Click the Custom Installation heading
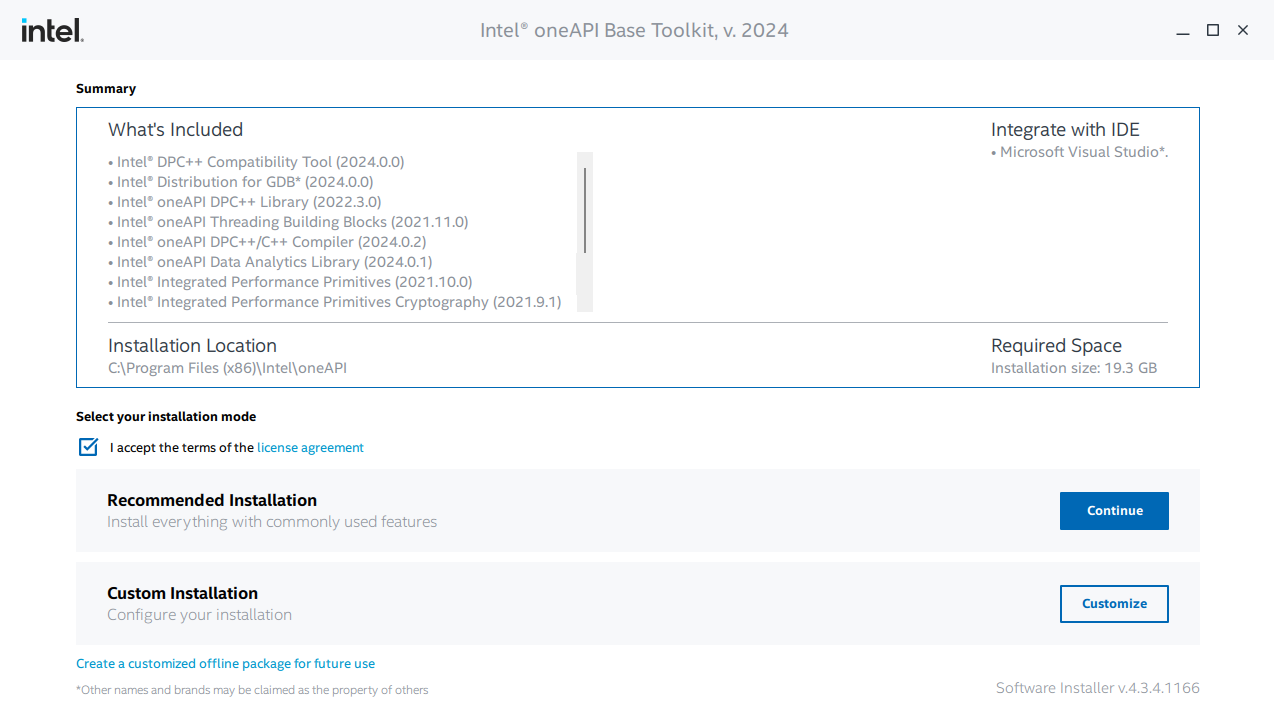The height and width of the screenshot is (716, 1274). (x=182, y=593)
